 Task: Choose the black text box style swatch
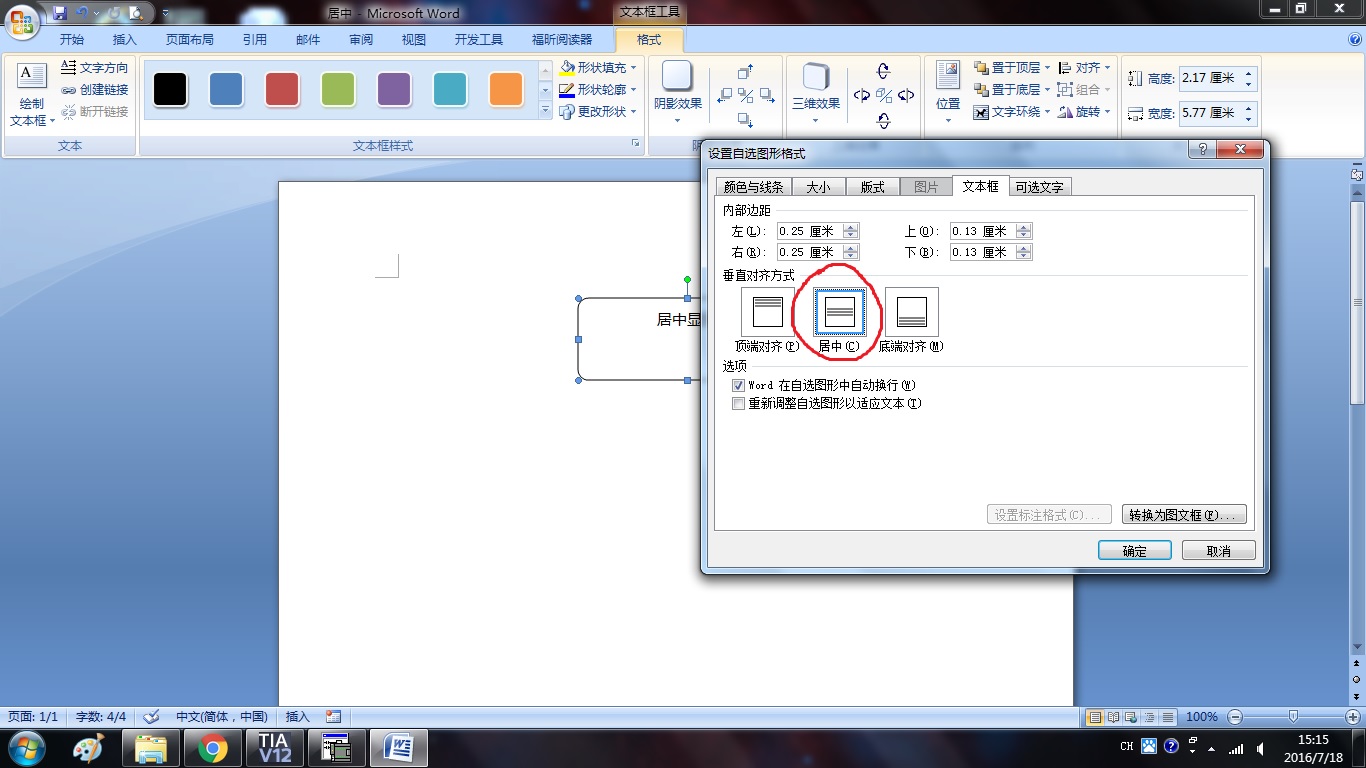pos(170,90)
